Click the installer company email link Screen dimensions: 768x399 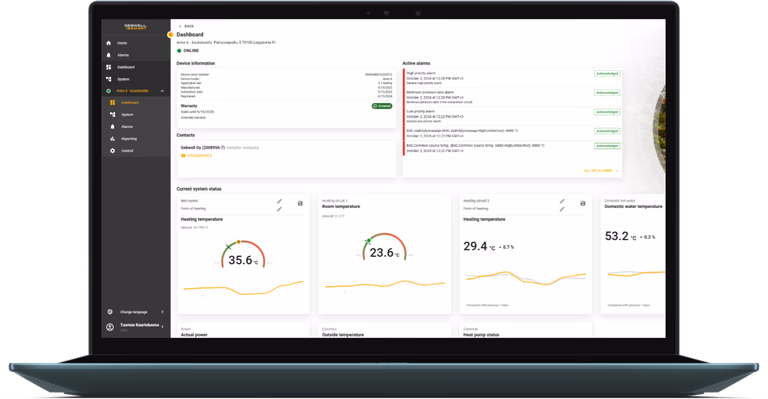click(x=197, y=156)
